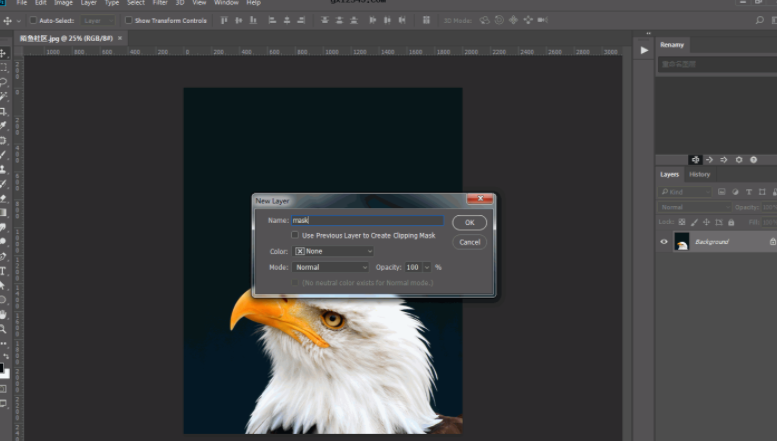
Task: Open the Opacity dropdown arrow in New Layer dialog
Action: pos(427,267)
